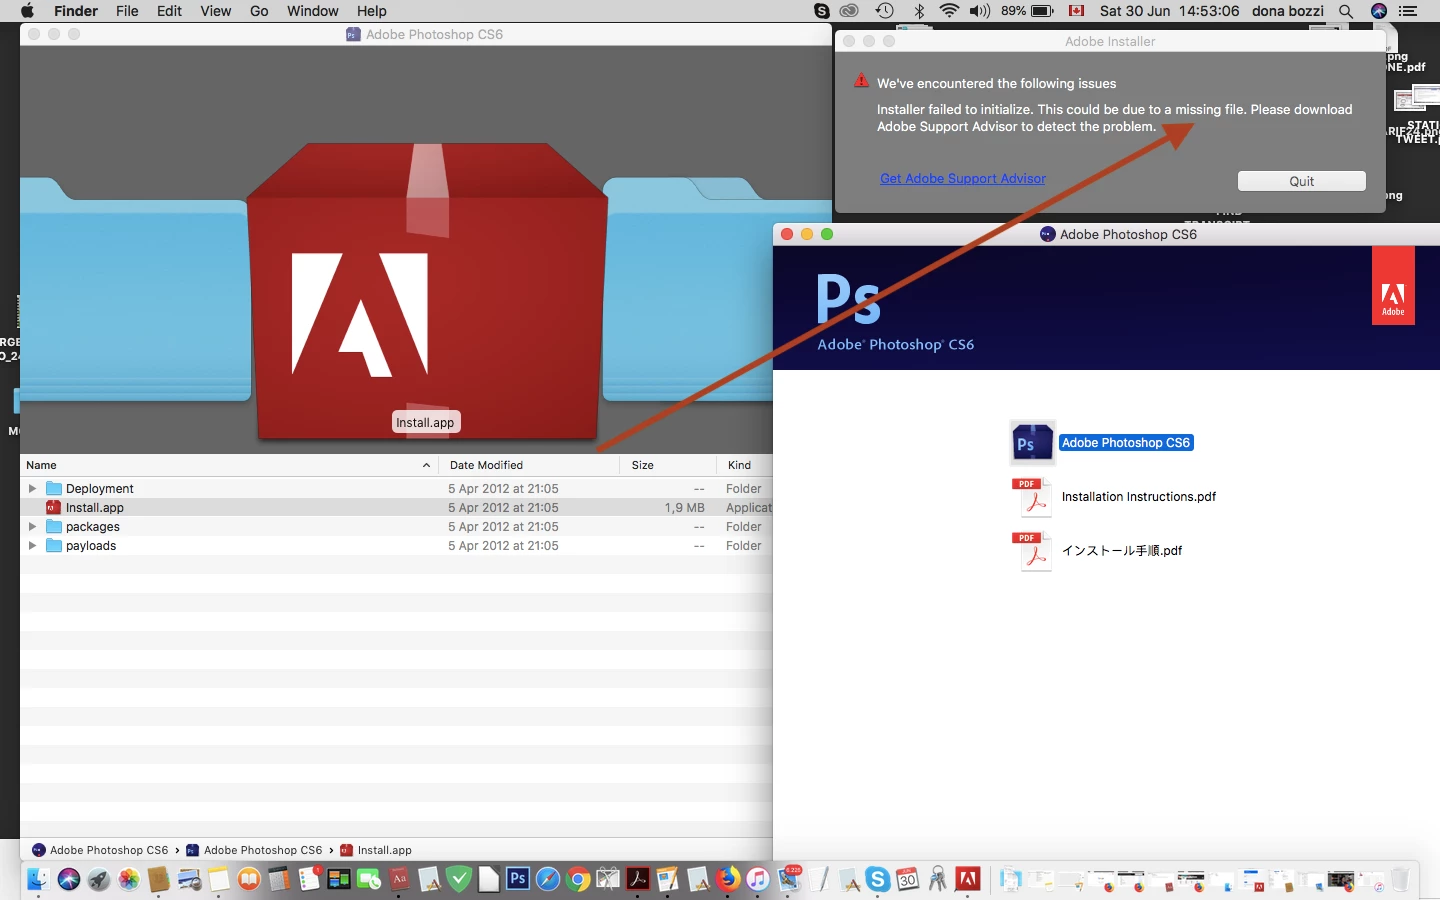Open the View menu
Image resolution: width=1440 pixels, height=900 pixels.
point(215,11)
